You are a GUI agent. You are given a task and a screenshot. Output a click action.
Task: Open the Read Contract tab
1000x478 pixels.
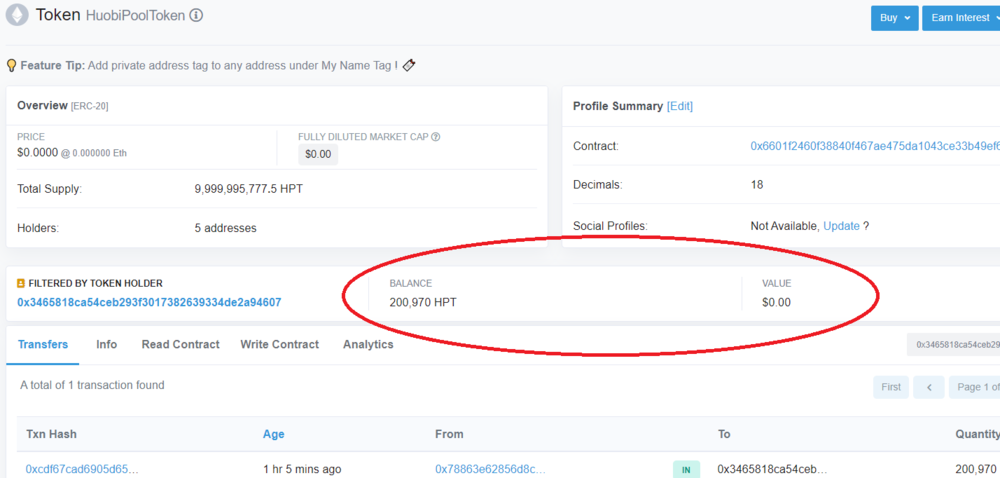coord(180,344)
